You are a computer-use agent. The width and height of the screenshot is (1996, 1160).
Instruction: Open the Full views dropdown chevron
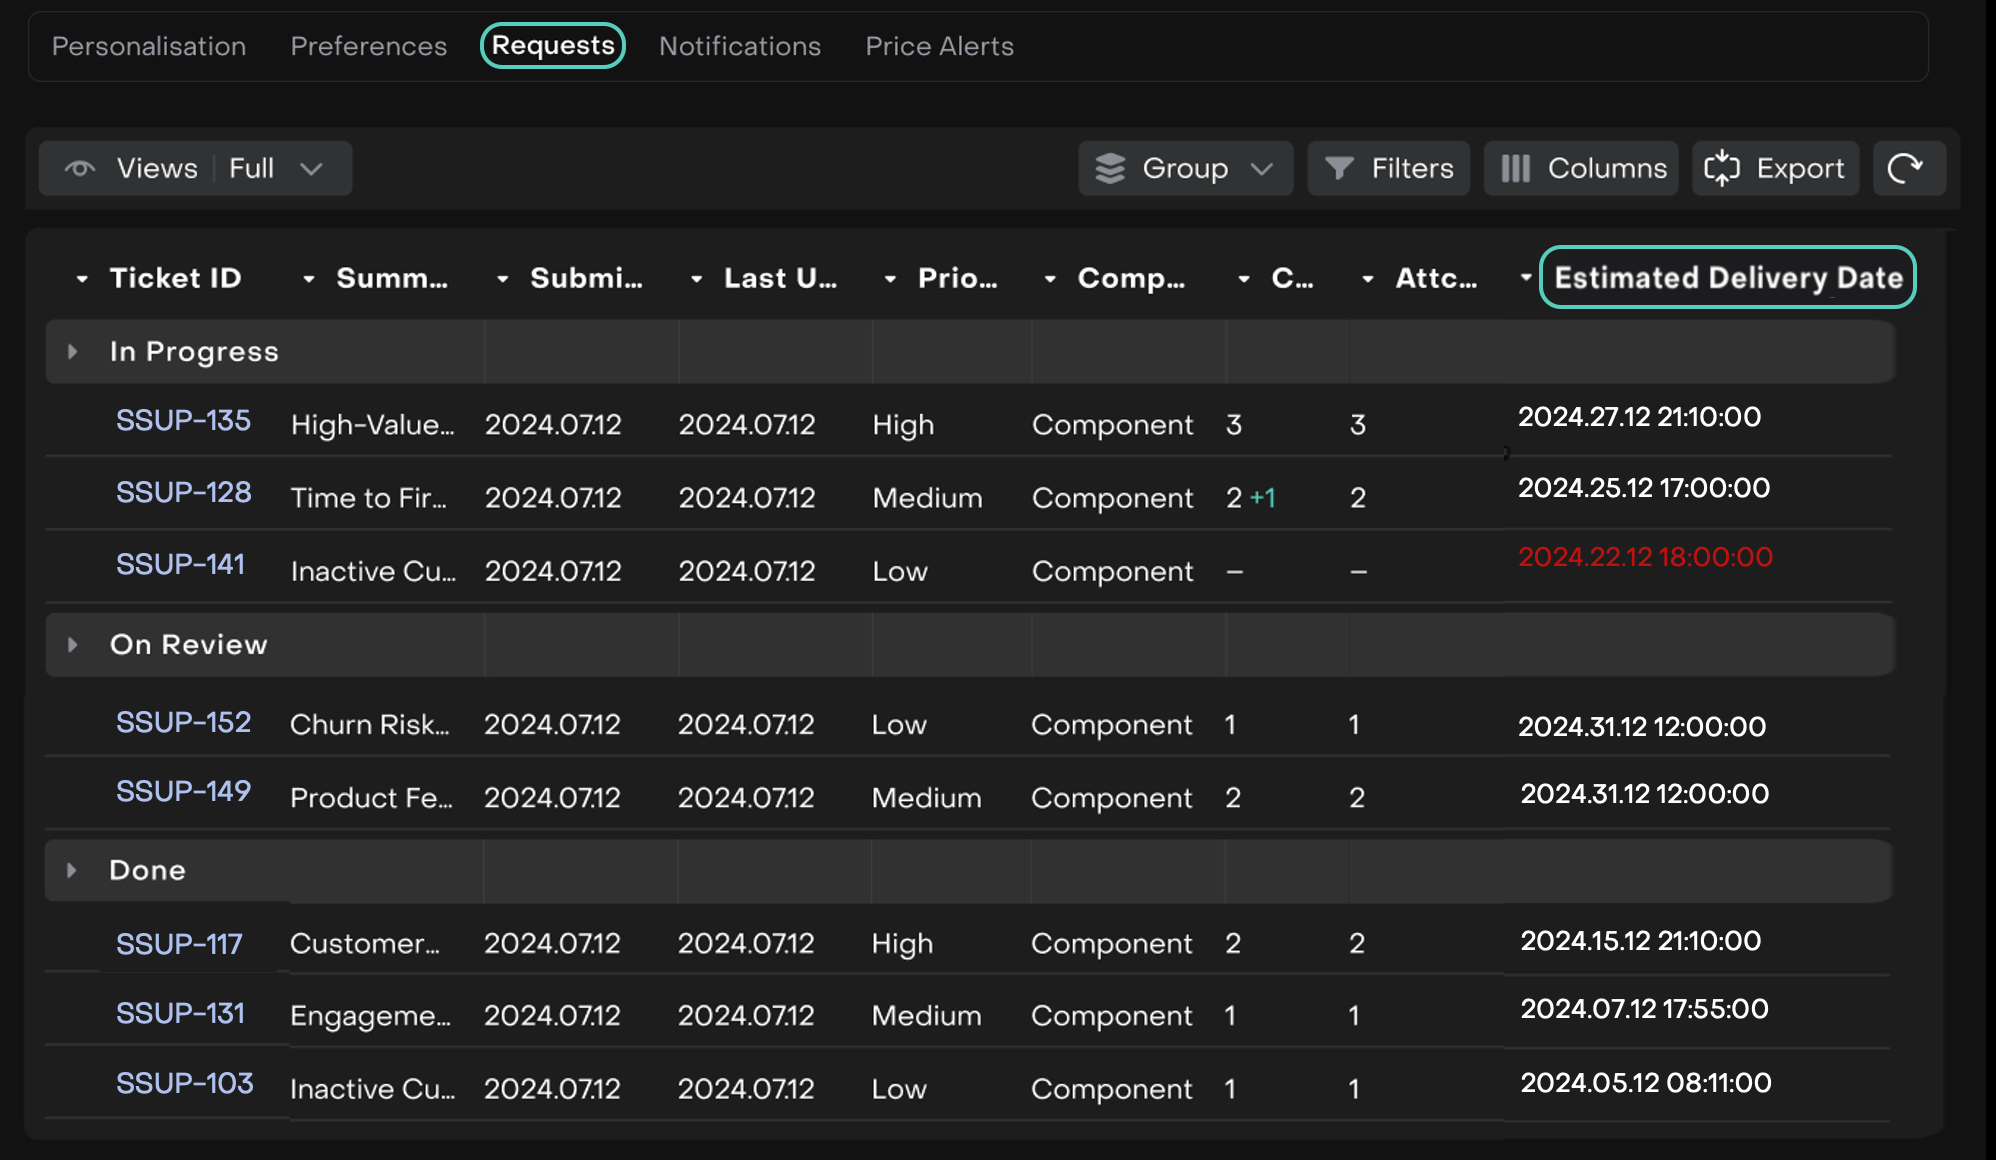pyautogui.click(x=311, y=169)
